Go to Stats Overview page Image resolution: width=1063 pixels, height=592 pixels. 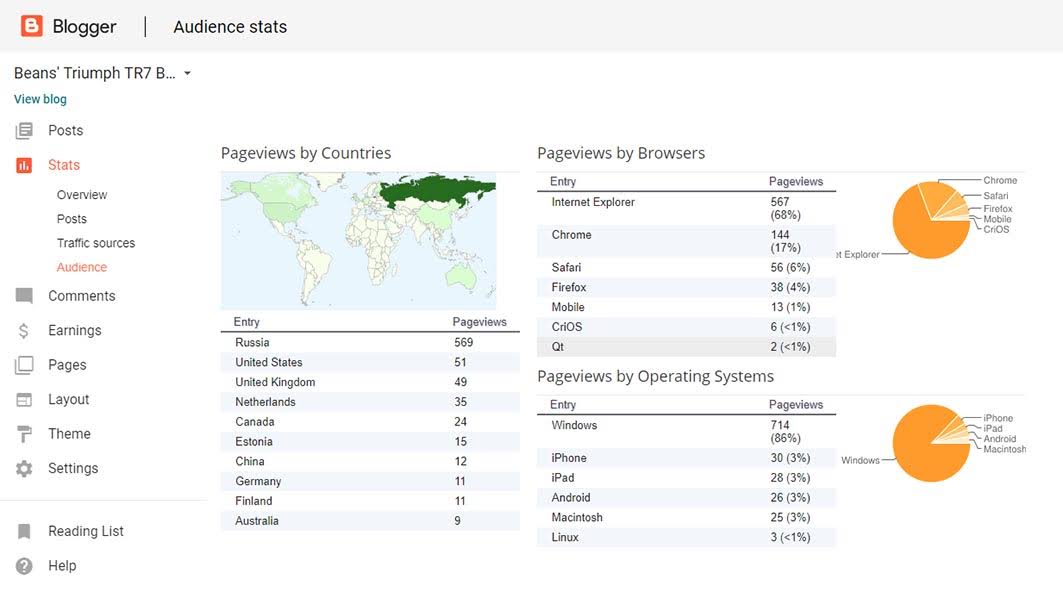82,195
